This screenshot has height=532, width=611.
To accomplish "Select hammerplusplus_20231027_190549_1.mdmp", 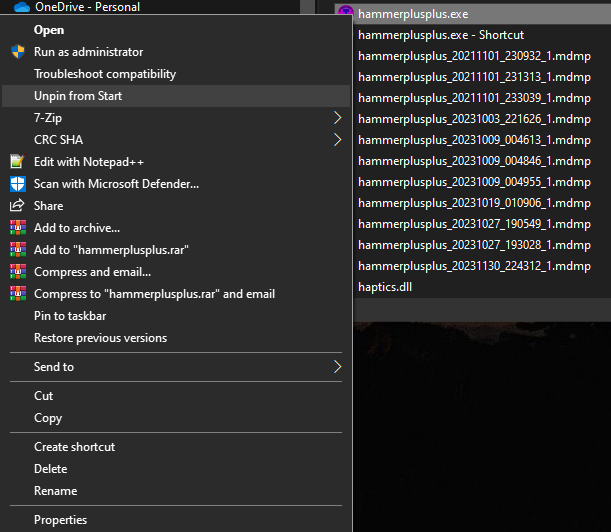I will pos(474,224).
